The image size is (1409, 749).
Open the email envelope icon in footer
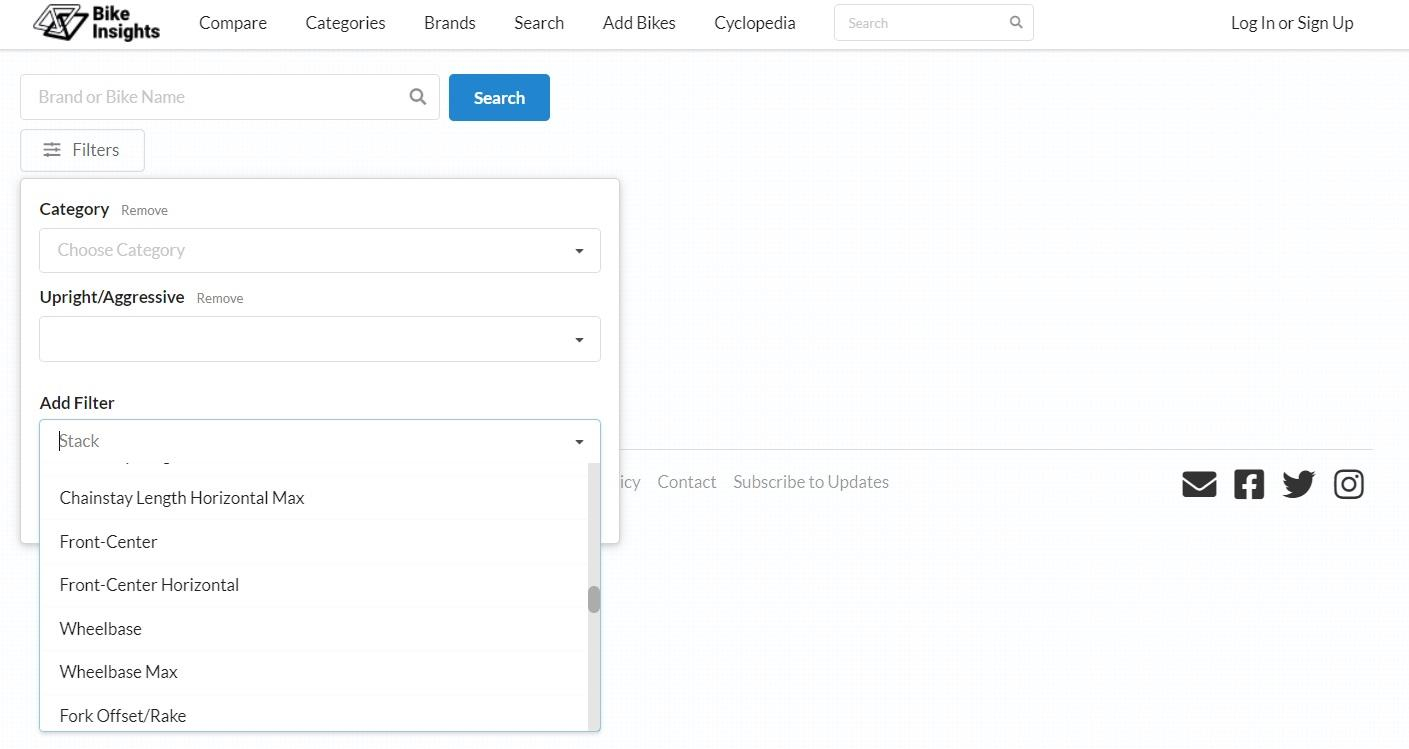coord(1199,484)
